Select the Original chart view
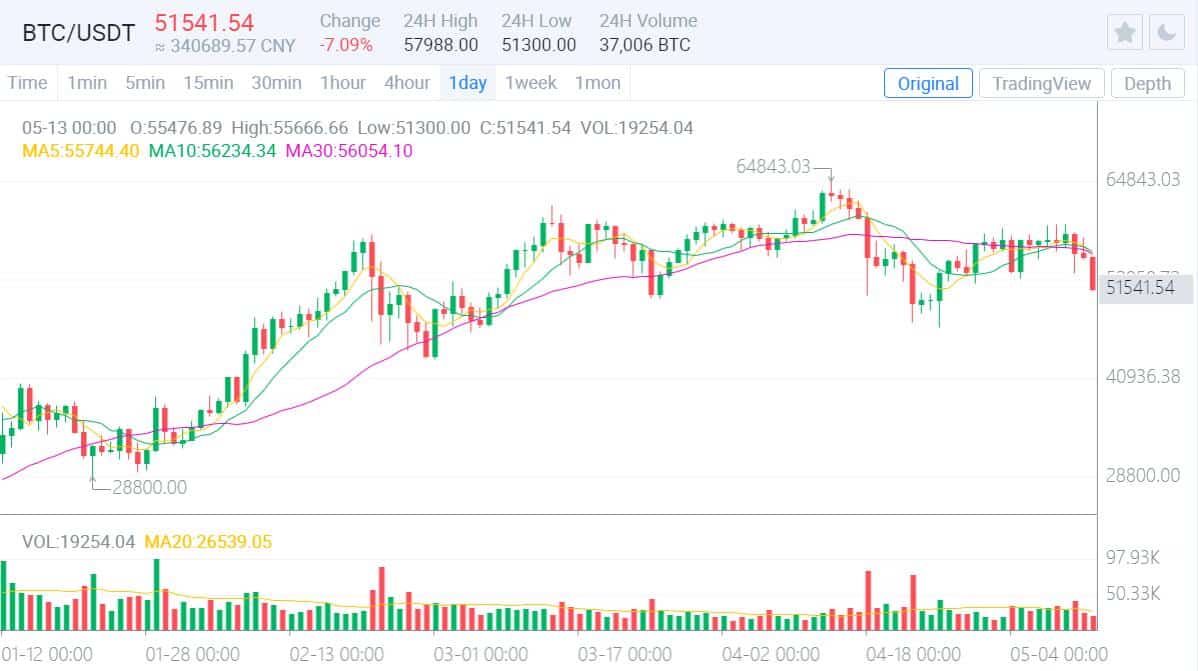The image size is (1198, 671). click(928, 83)
